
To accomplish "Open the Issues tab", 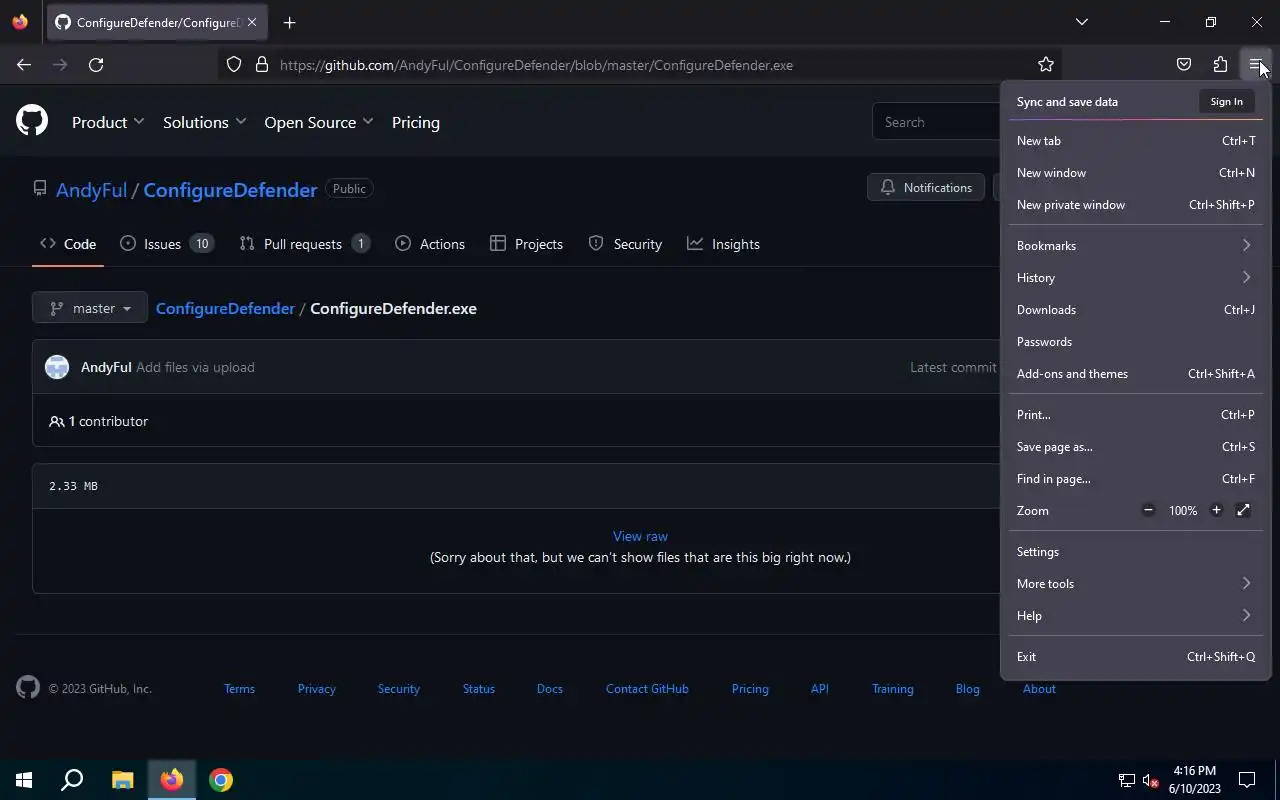I will [x=167, y=244].
